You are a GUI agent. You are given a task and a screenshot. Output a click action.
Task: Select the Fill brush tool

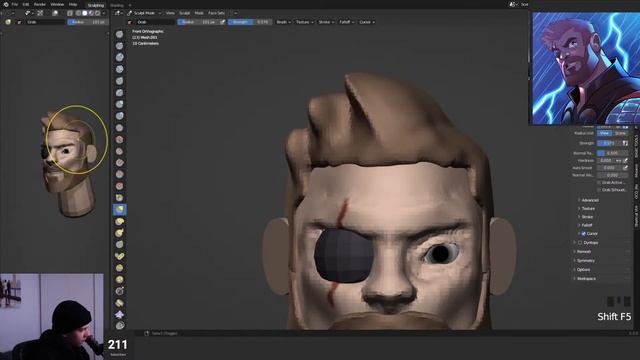[x=120, y=163]
